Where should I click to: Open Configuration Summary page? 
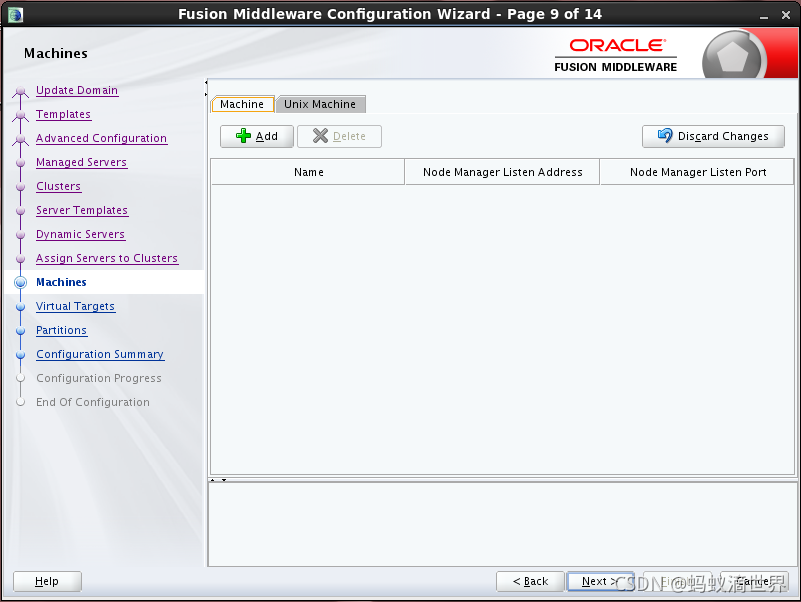100,355
